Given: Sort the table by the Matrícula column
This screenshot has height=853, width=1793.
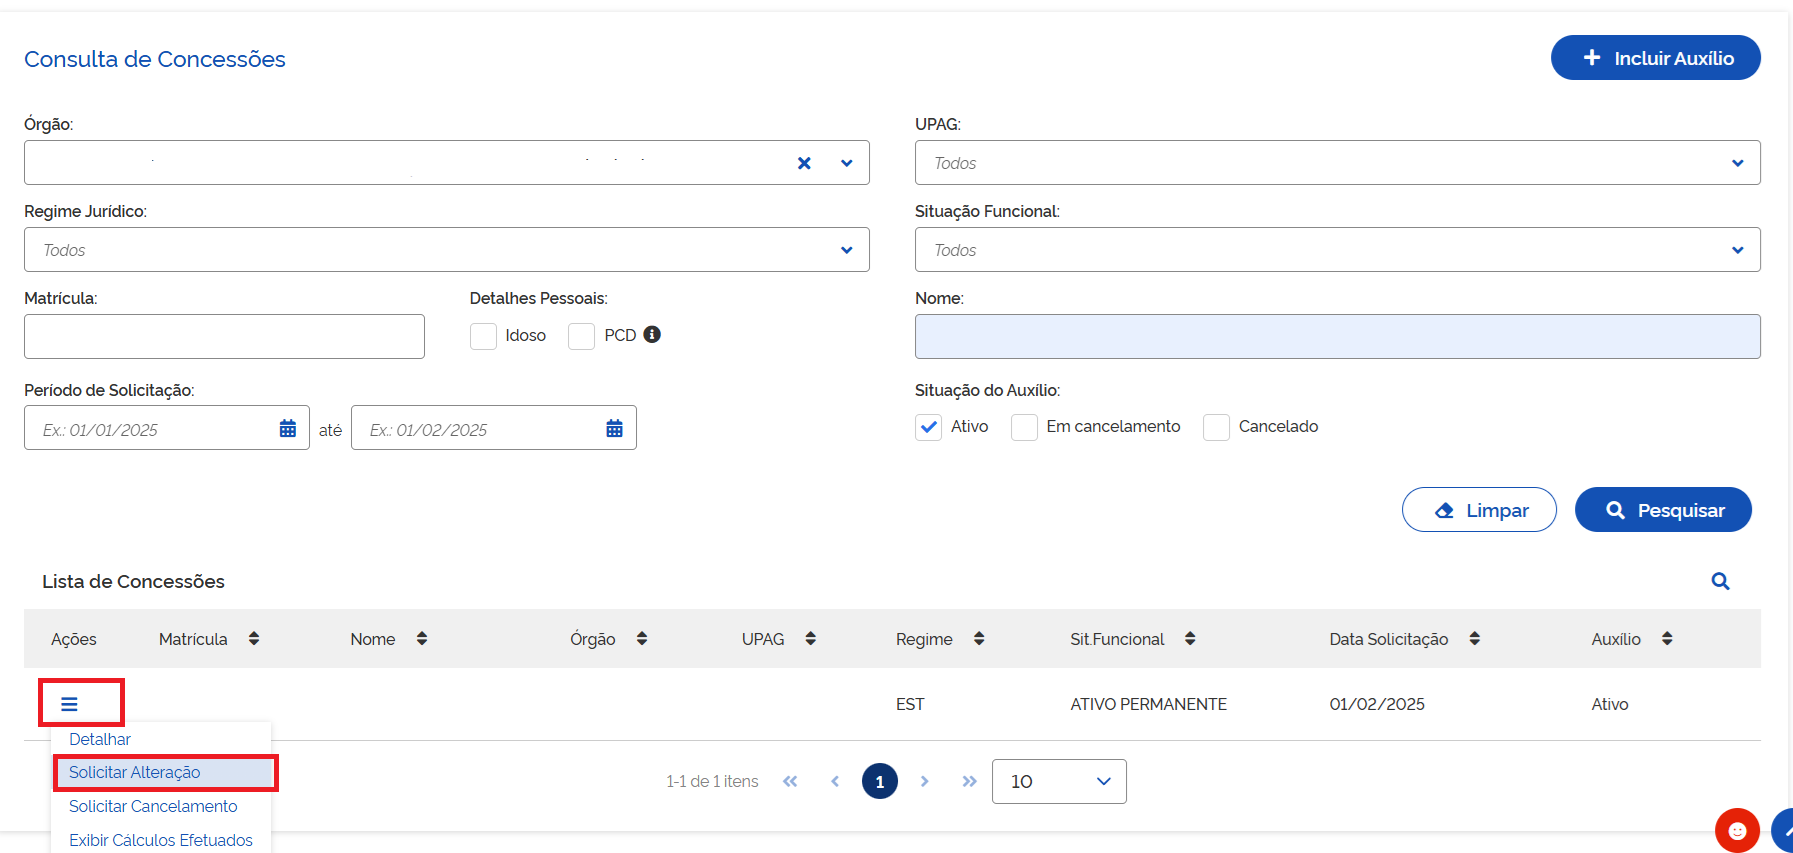Looking at the screenshot, I should tap(254, 639).
